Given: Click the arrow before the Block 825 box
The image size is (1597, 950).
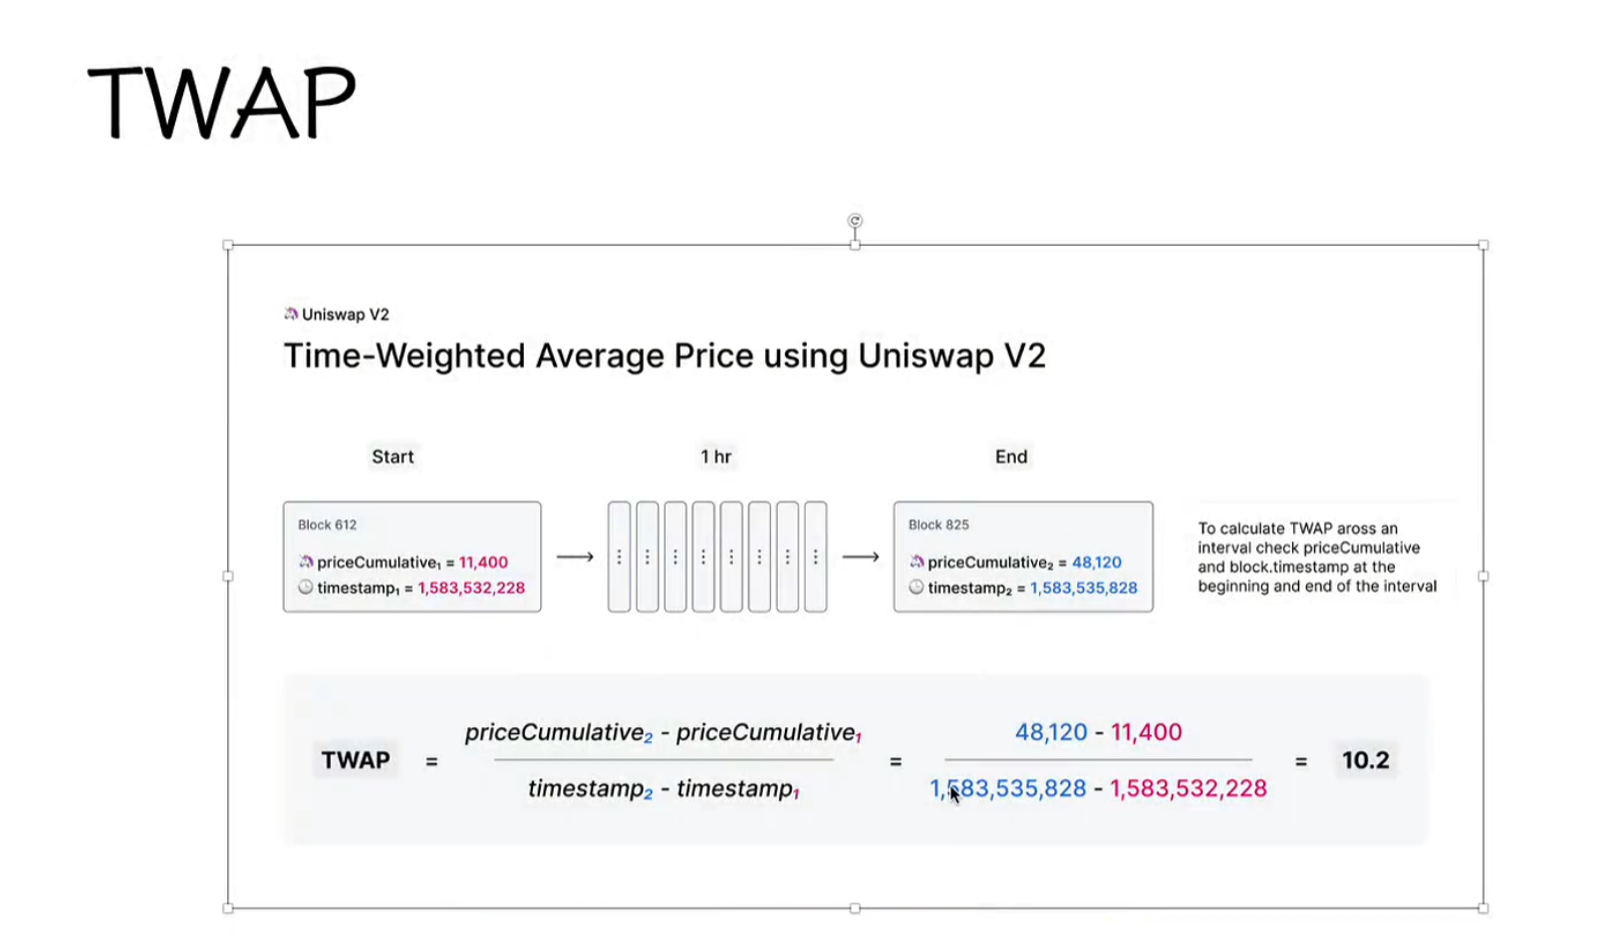Looking at the screenshot, I should [860, 557].
